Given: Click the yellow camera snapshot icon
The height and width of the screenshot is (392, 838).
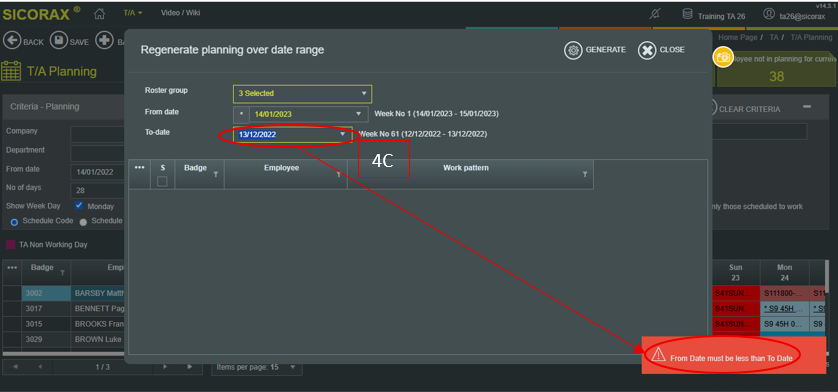Looking at the screenshot, I should (724, 57).
